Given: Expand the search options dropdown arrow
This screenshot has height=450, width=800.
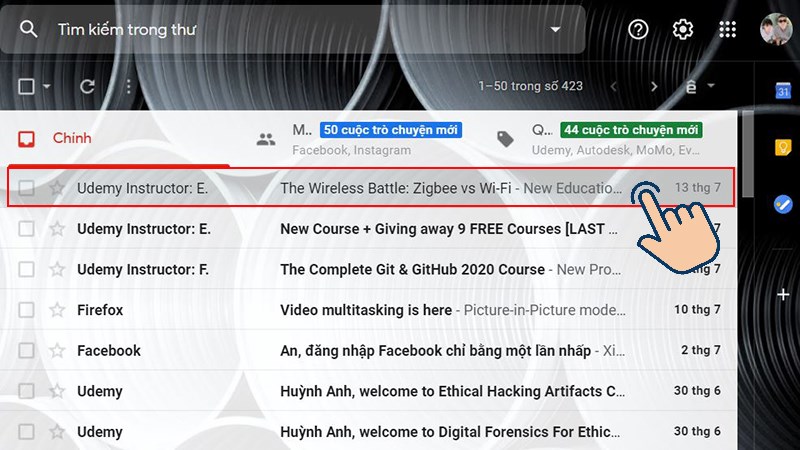Looking at the screenshot, I should [x=556, y=30].
